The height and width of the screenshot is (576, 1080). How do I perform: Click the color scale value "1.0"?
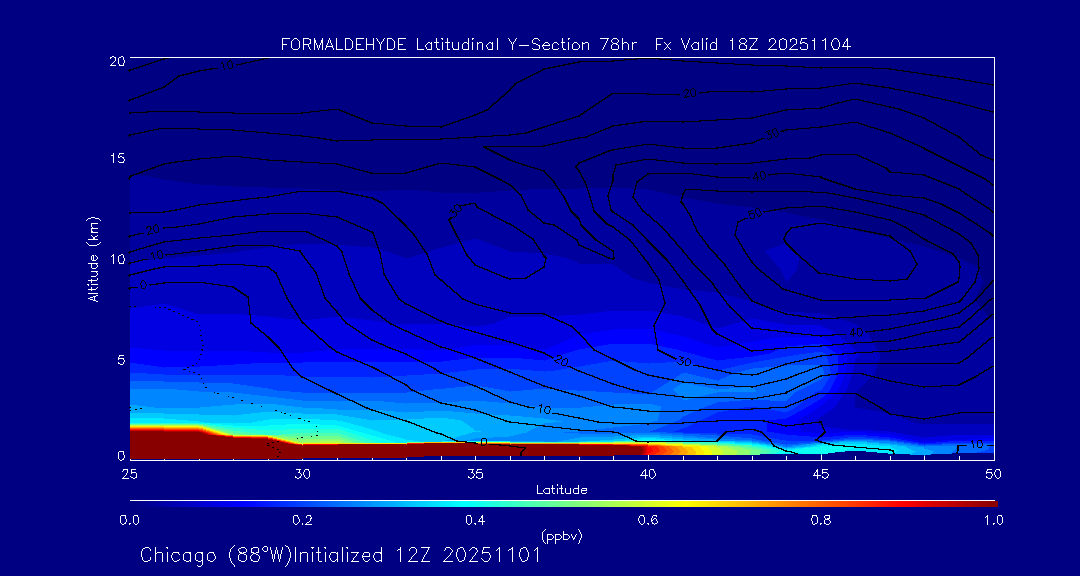pyautogui.click(x=993, y=520)
